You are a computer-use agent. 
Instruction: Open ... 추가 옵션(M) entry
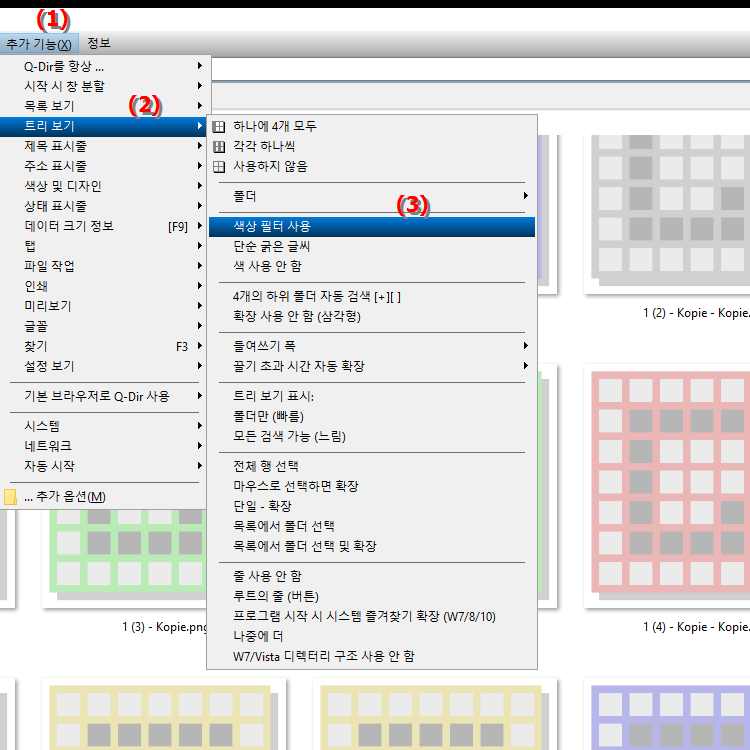[x=103, y=497]
